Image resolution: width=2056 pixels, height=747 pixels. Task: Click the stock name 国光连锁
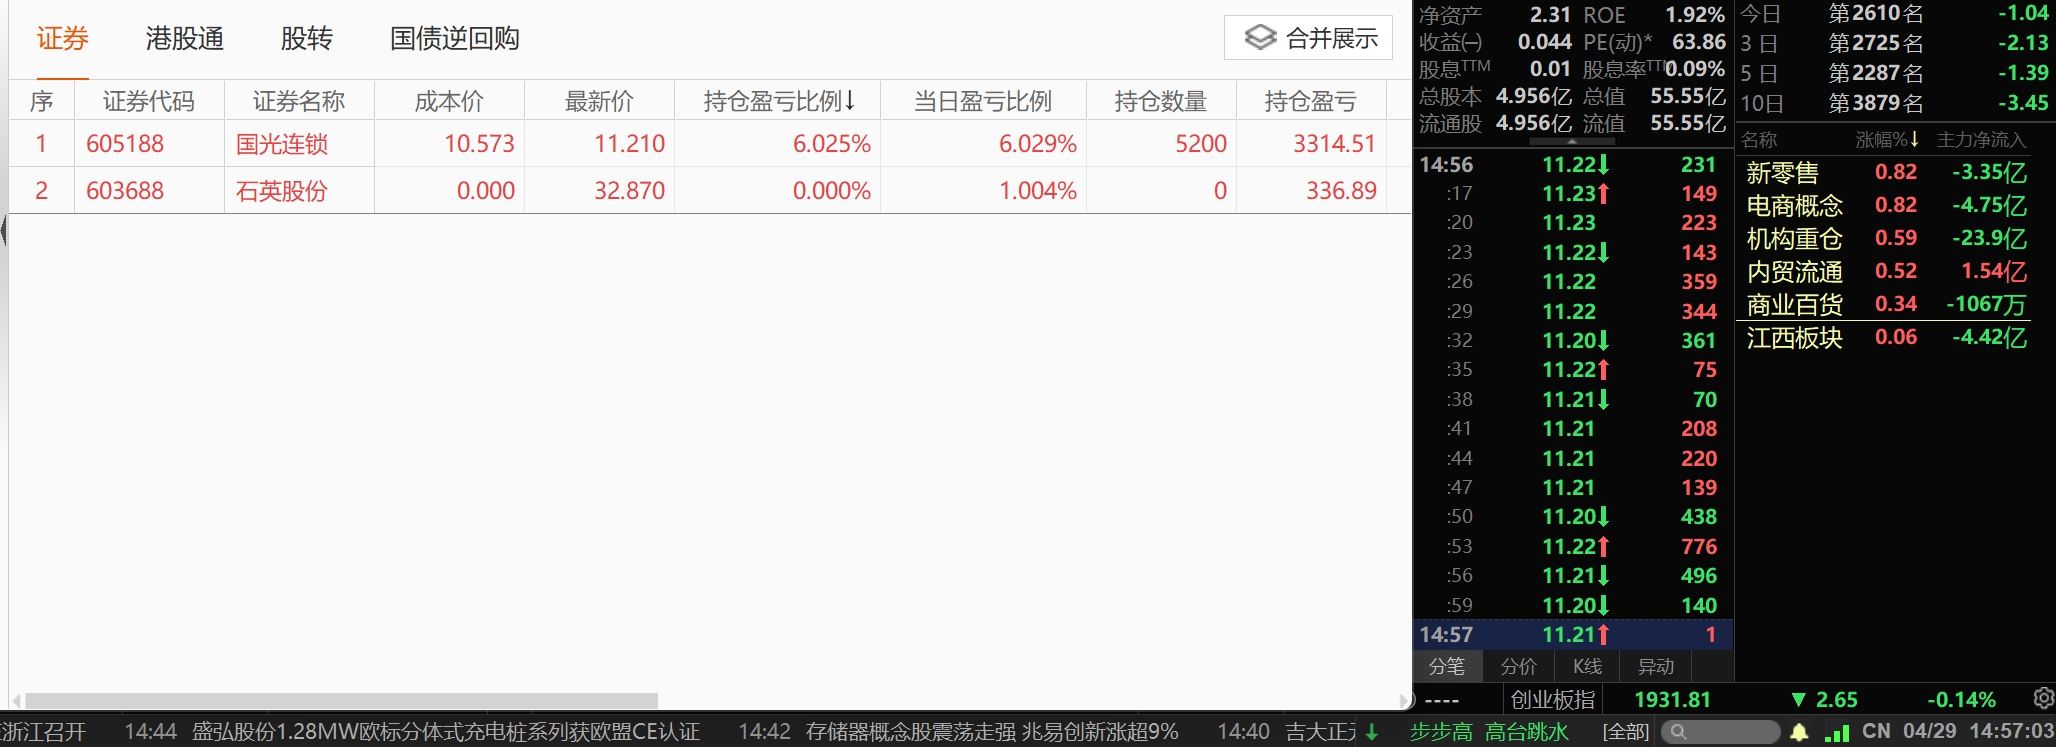[x=282, y=144]
